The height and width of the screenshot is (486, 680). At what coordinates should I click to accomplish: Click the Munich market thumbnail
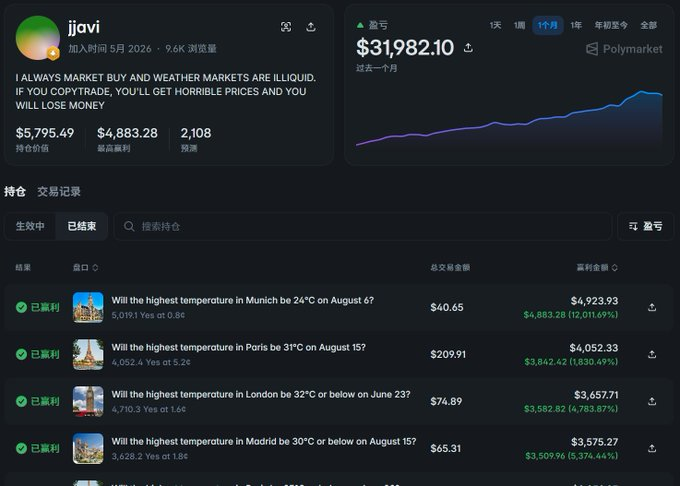(88, 307)
